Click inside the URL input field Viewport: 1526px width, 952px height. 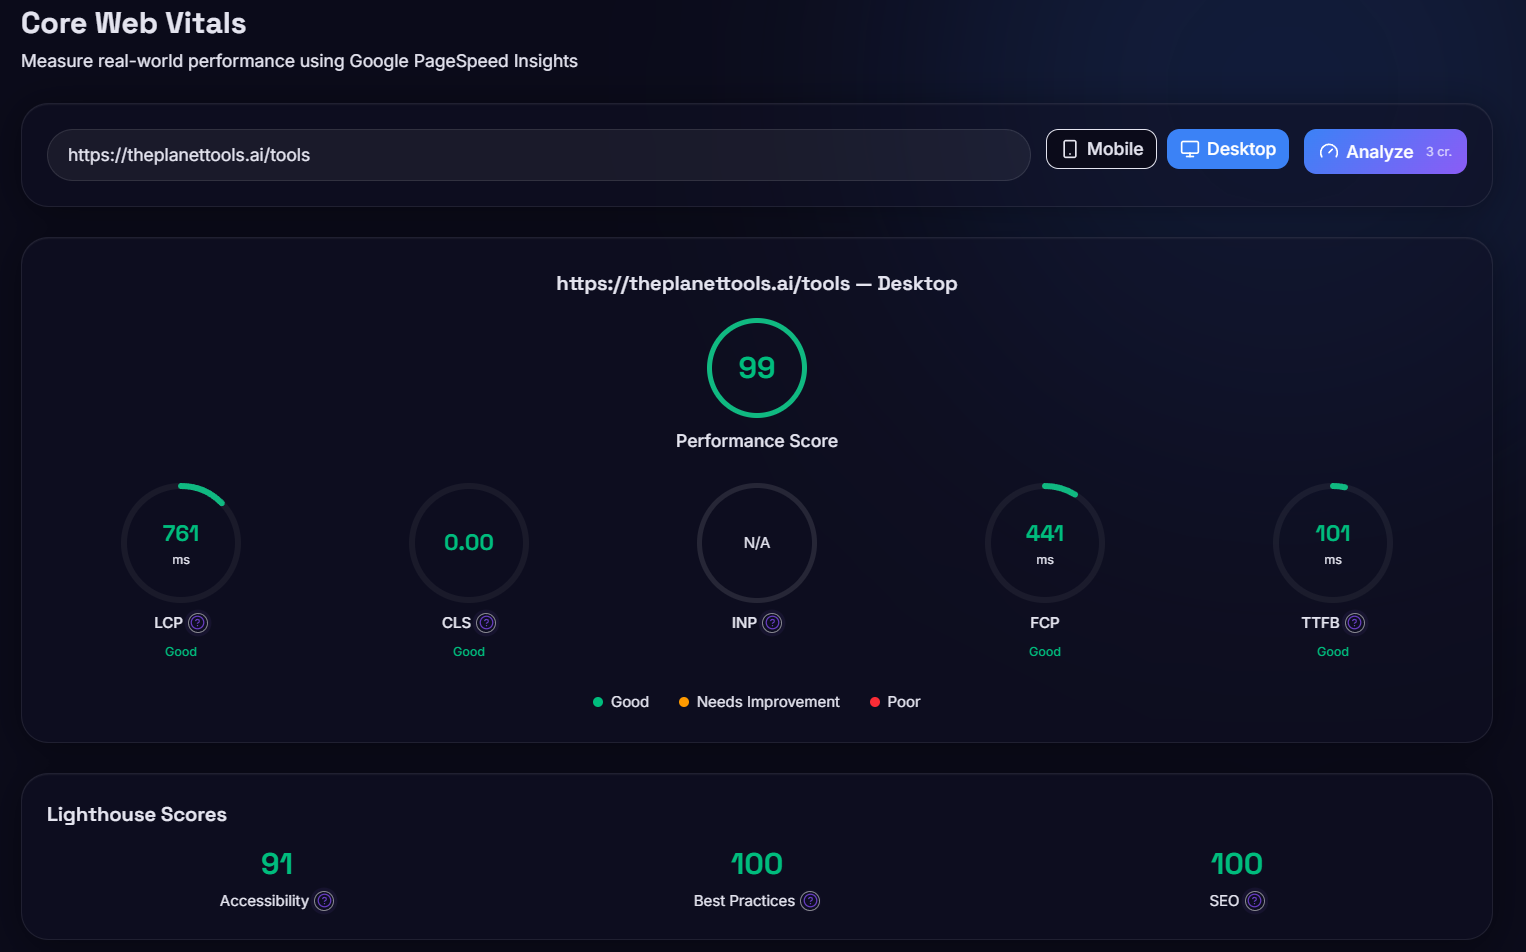[540, 155]
